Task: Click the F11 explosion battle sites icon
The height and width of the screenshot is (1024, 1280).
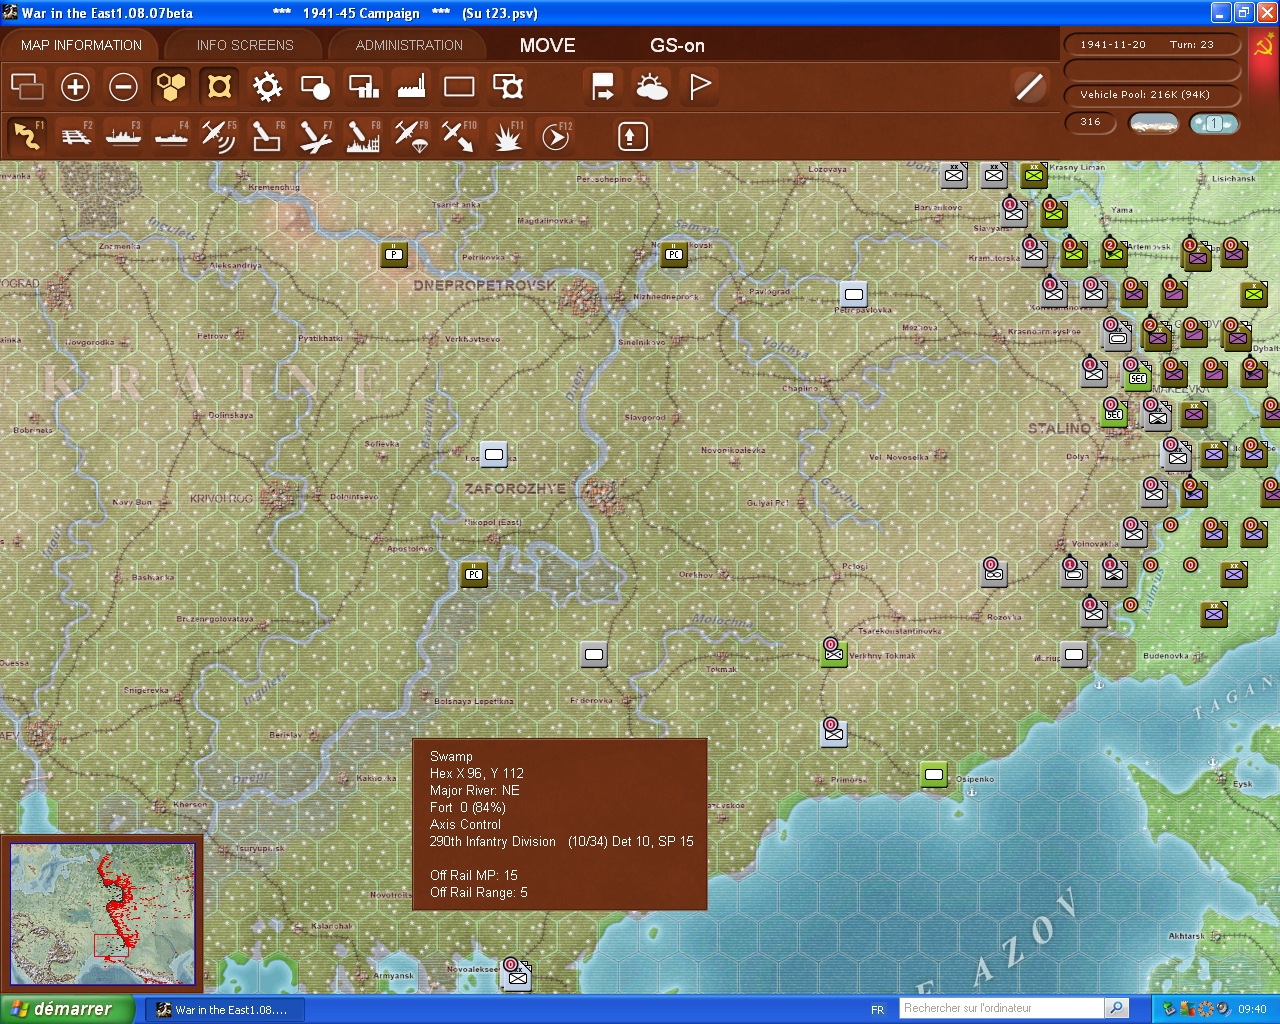Action: pos(507,135)
